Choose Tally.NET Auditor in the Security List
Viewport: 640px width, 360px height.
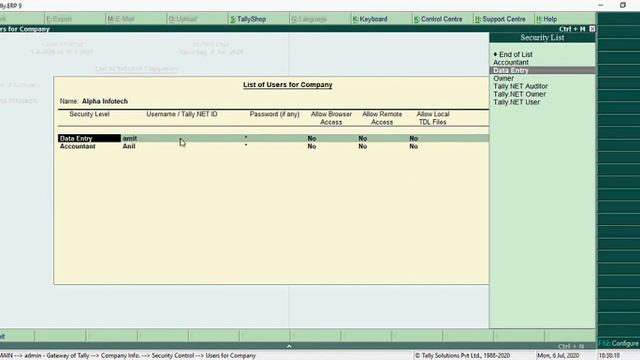[520, 86]
